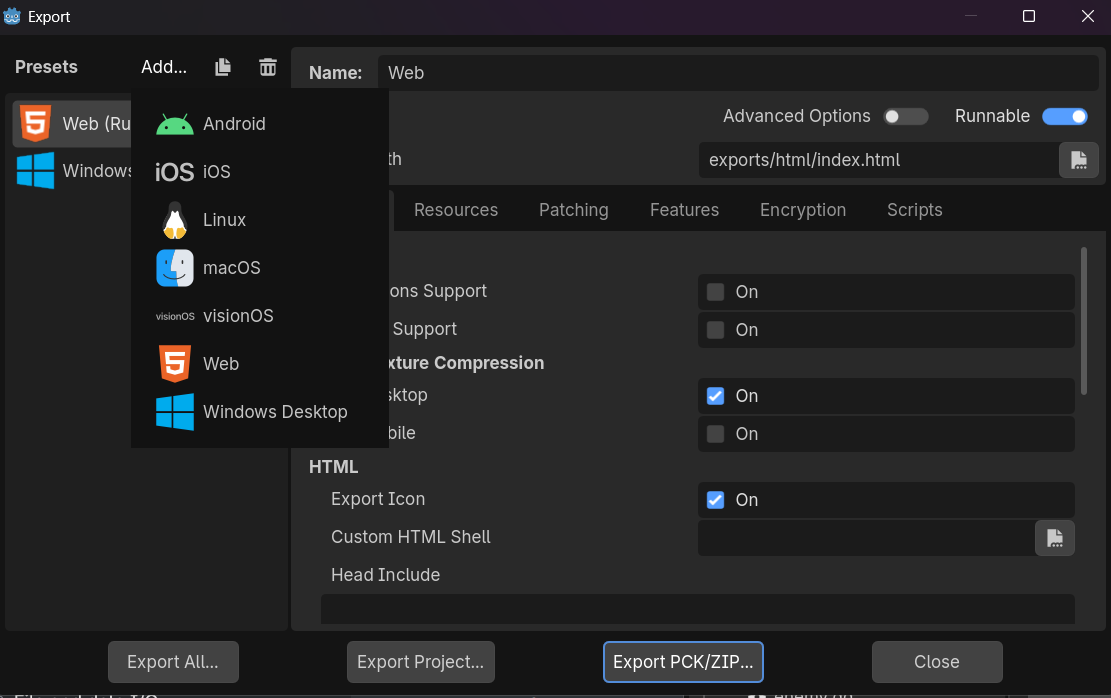Switch to the Patching tab
1111x698 pixels.
point(573,210)
